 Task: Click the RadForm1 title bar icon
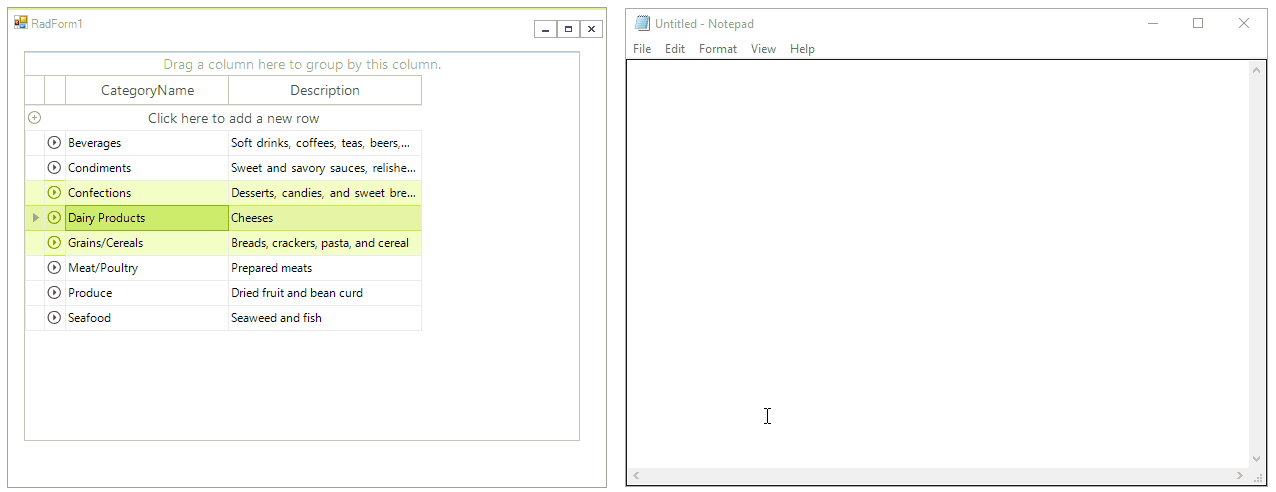pyautogui.click(x=21, y=23)
